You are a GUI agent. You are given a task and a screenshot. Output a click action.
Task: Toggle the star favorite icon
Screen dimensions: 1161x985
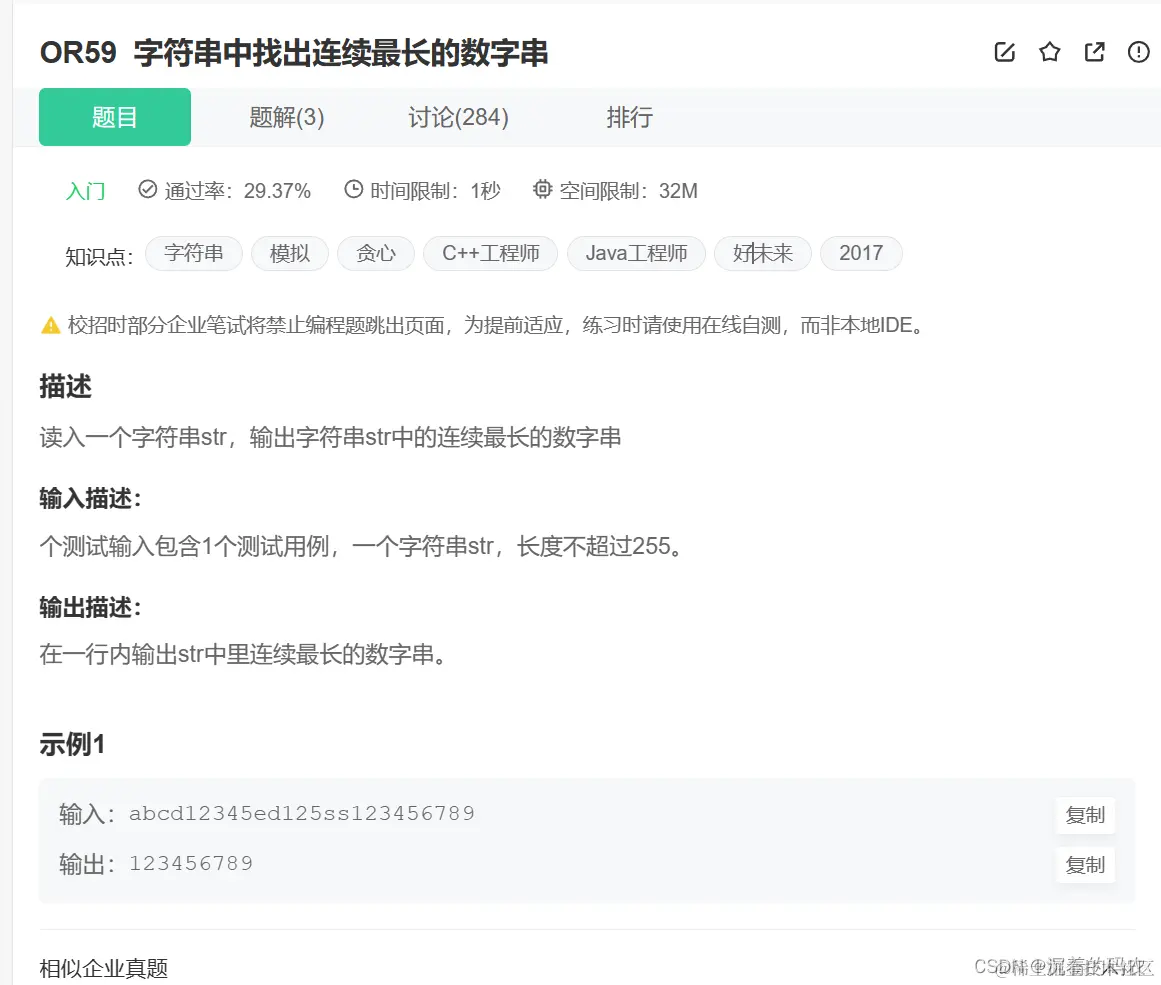click(x=1049, y=52)
